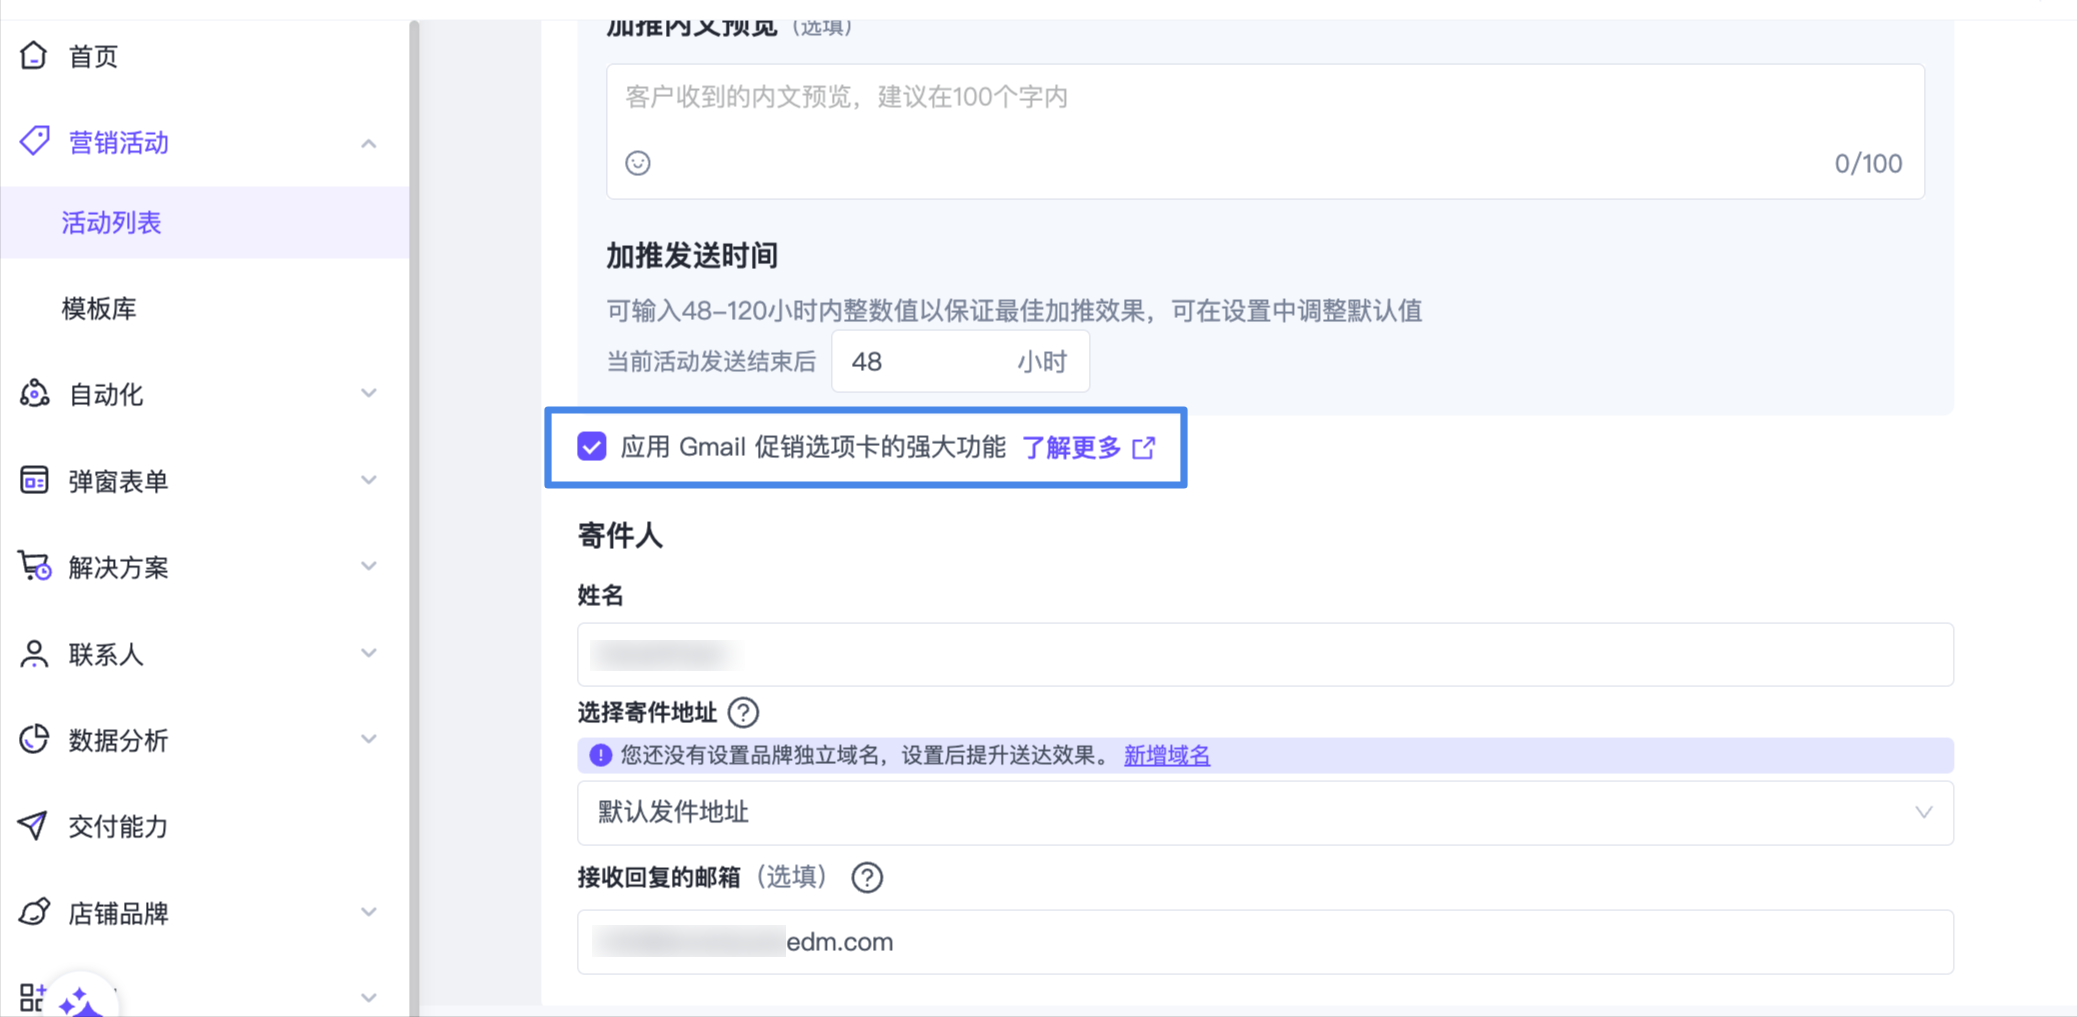Open the 默认发件地址 sender address dropdown
The height and width of the screenshot is (1017, 2077).
click(x=1265, y=813)
